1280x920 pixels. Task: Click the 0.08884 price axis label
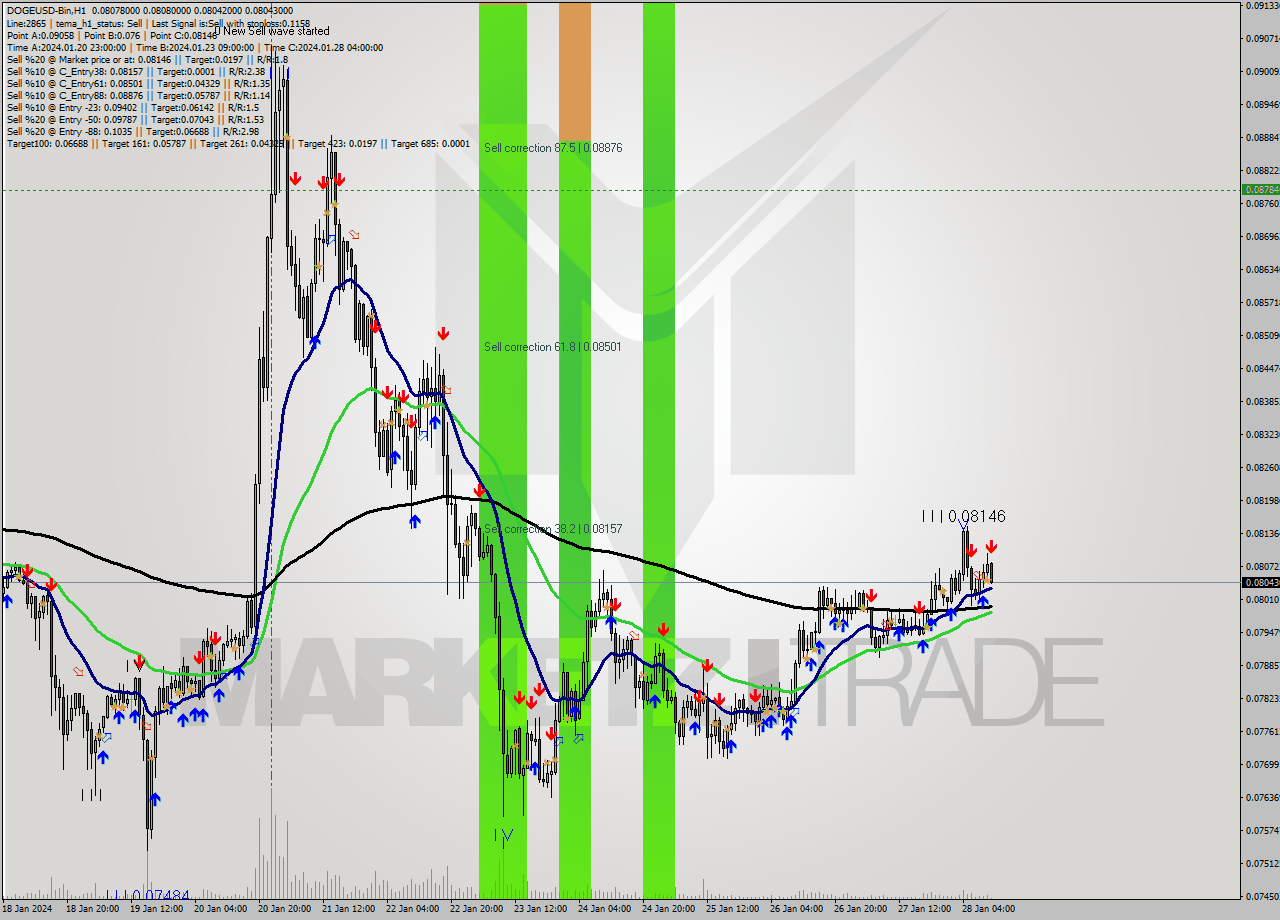(x=1261, y=137)
